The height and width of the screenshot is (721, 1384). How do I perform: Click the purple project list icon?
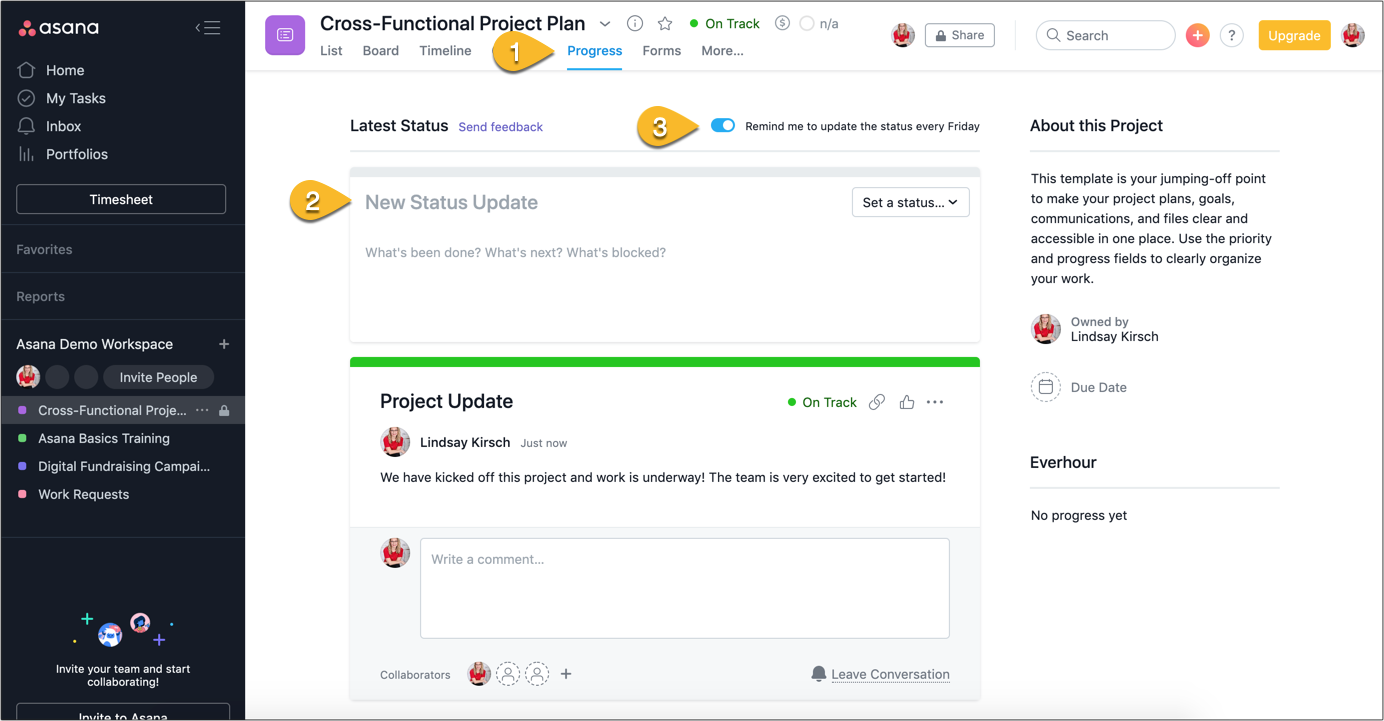(x=285, y=35)
